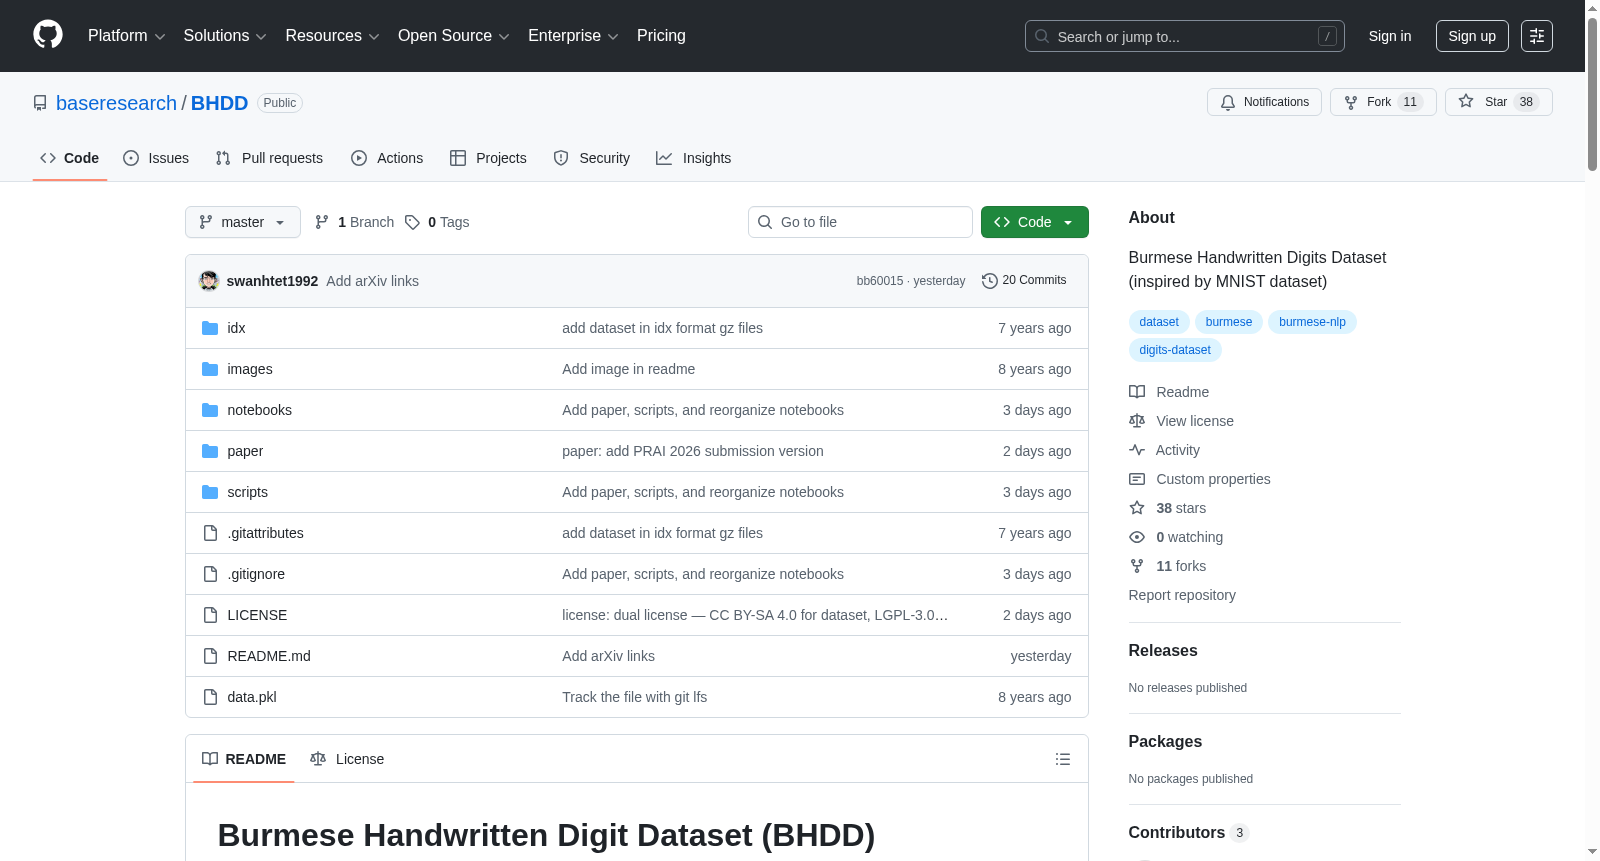Click the book icon beside Readme link
The image size is (1600, 861).
click(1137, 392)
